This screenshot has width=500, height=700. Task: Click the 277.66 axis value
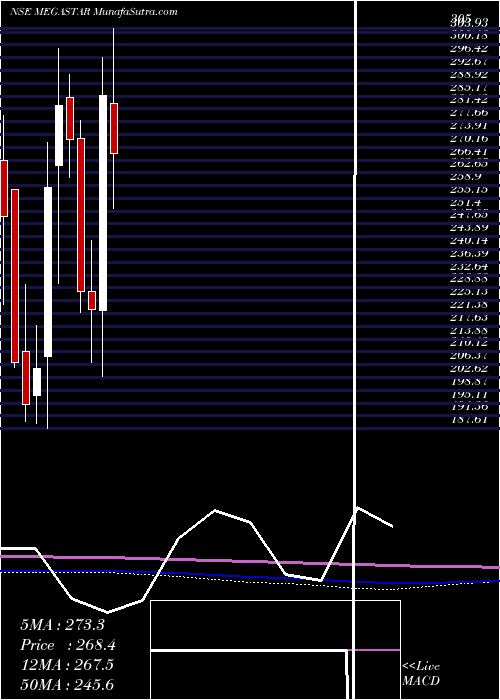click(469, 112)
